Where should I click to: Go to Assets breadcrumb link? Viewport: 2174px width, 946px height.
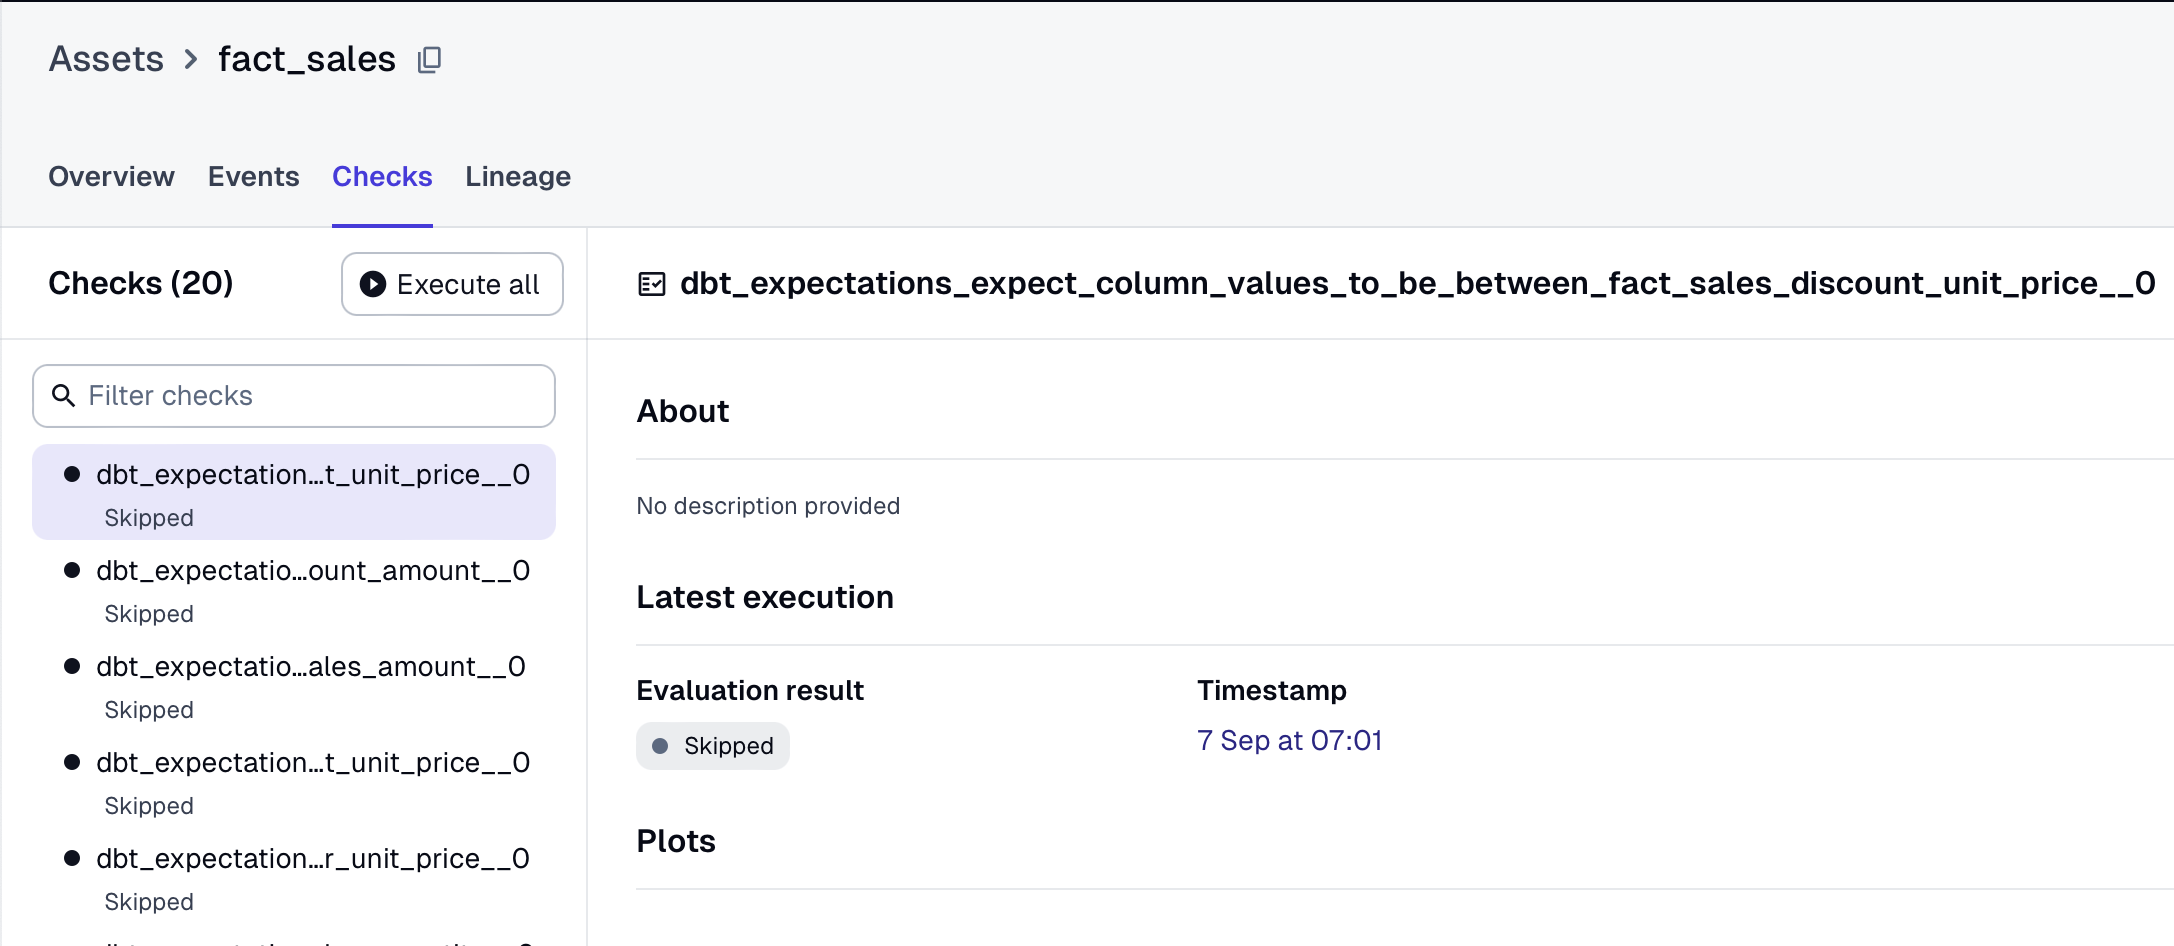tap(106, 59)
